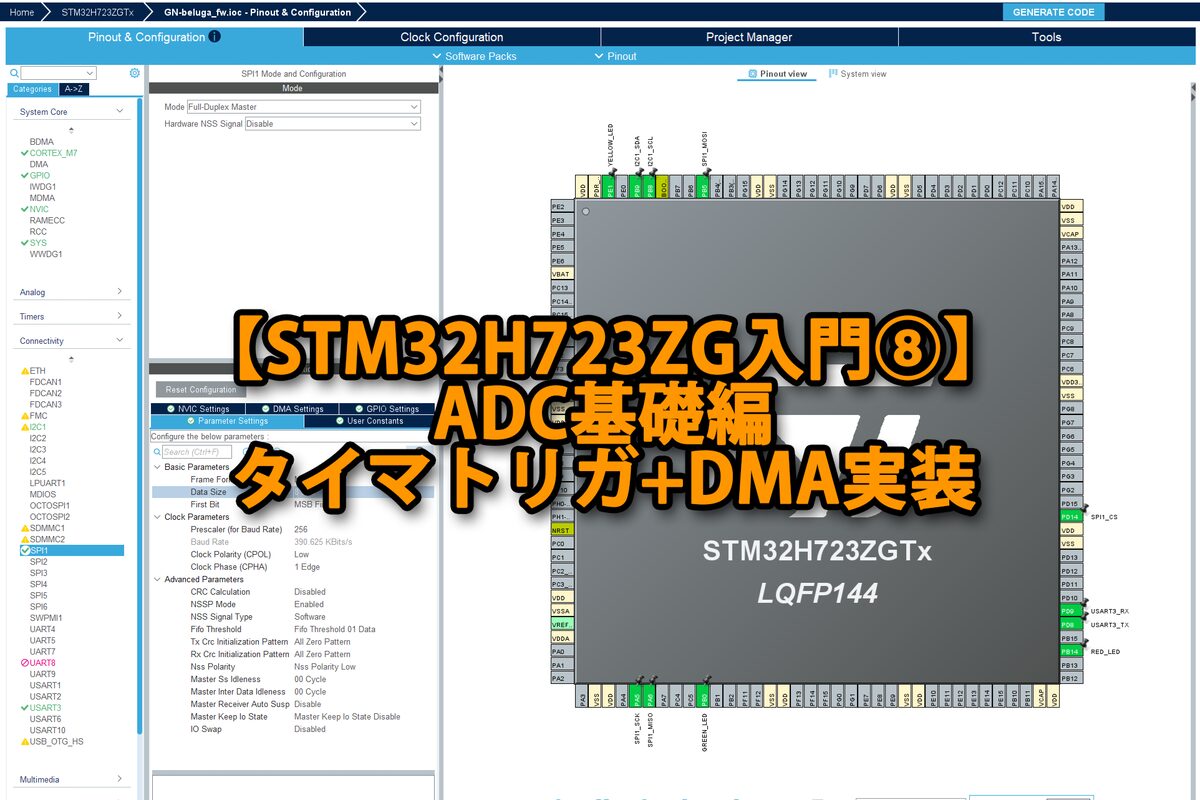Viewport: 1200px width, 800px height.
Task: Click the info icon beside Pinout & Configuration
Action: pyautogui.click(x=215, y=37)
